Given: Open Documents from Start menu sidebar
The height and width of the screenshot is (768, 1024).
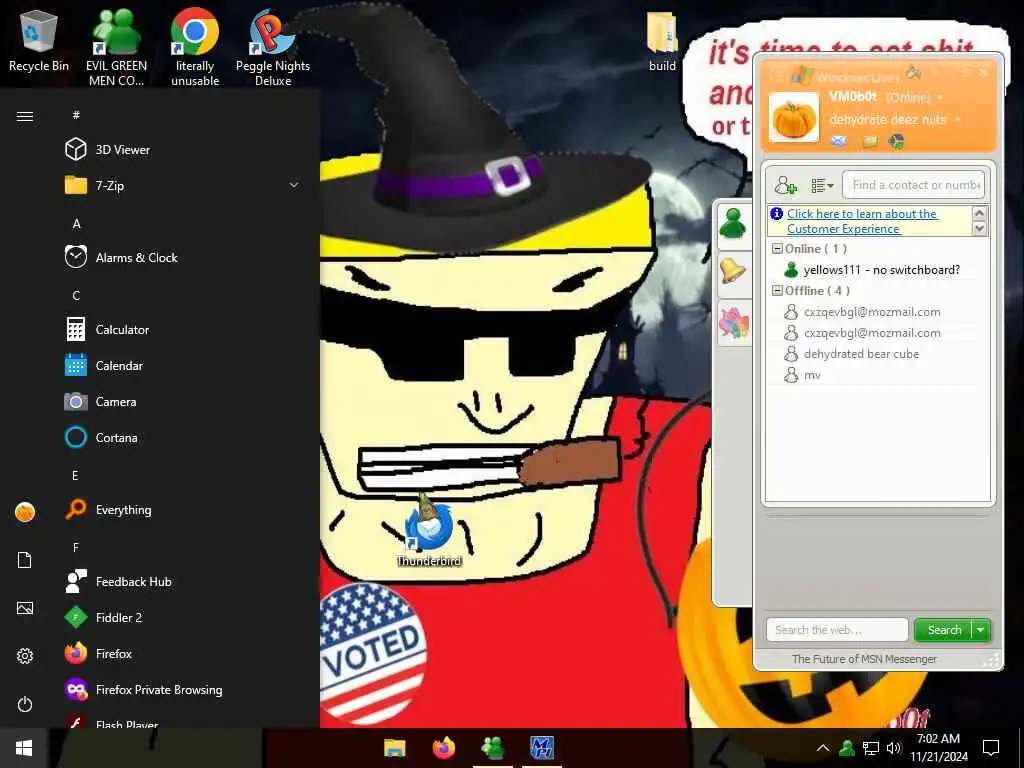Looking at the screenshot, I should 25,560.
